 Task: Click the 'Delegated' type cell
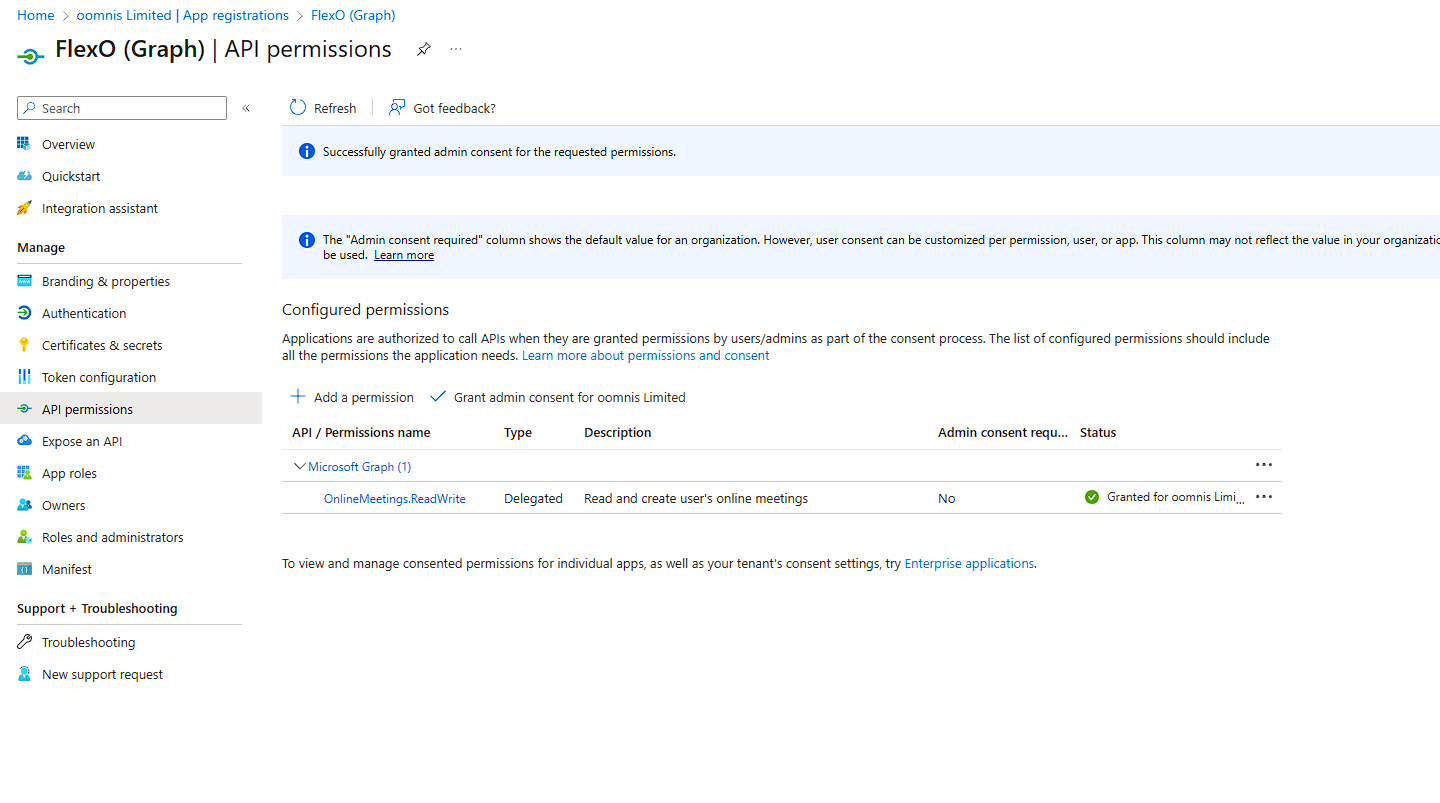click(533, 498)
